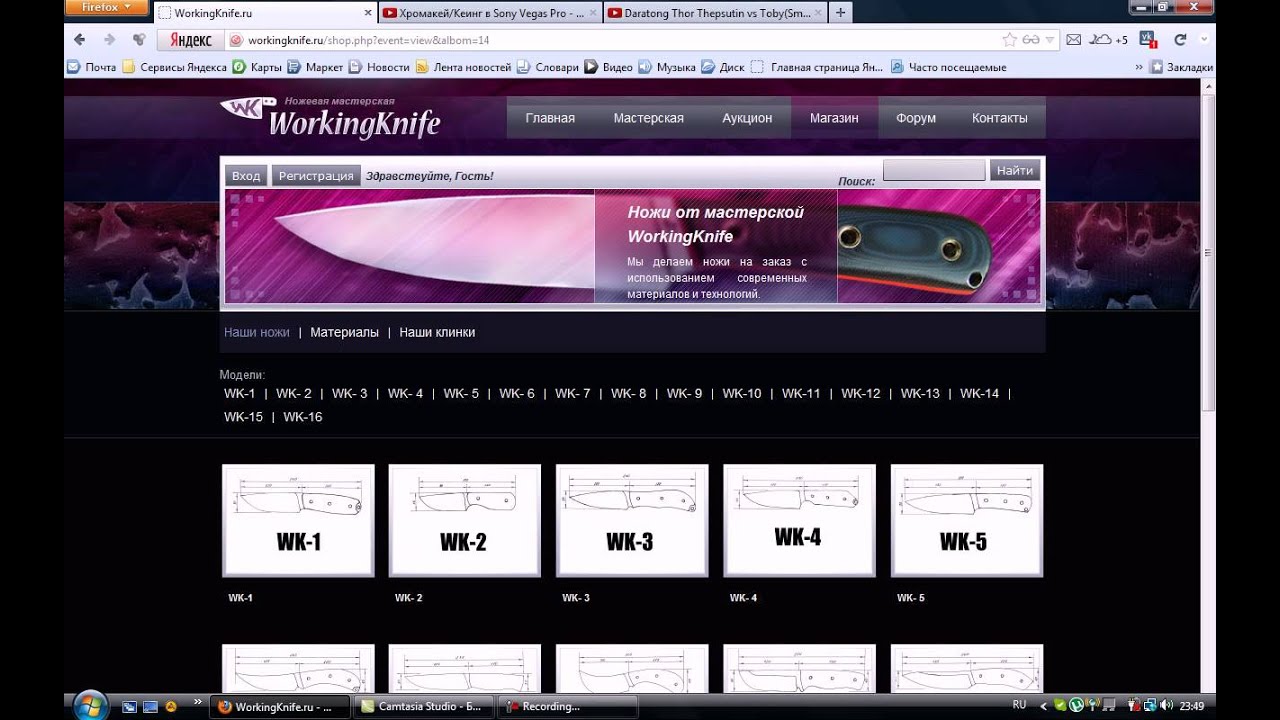Open the Магазин site menu item
1280x720 pixels.
pyautogui.click(x=834, y=118)
